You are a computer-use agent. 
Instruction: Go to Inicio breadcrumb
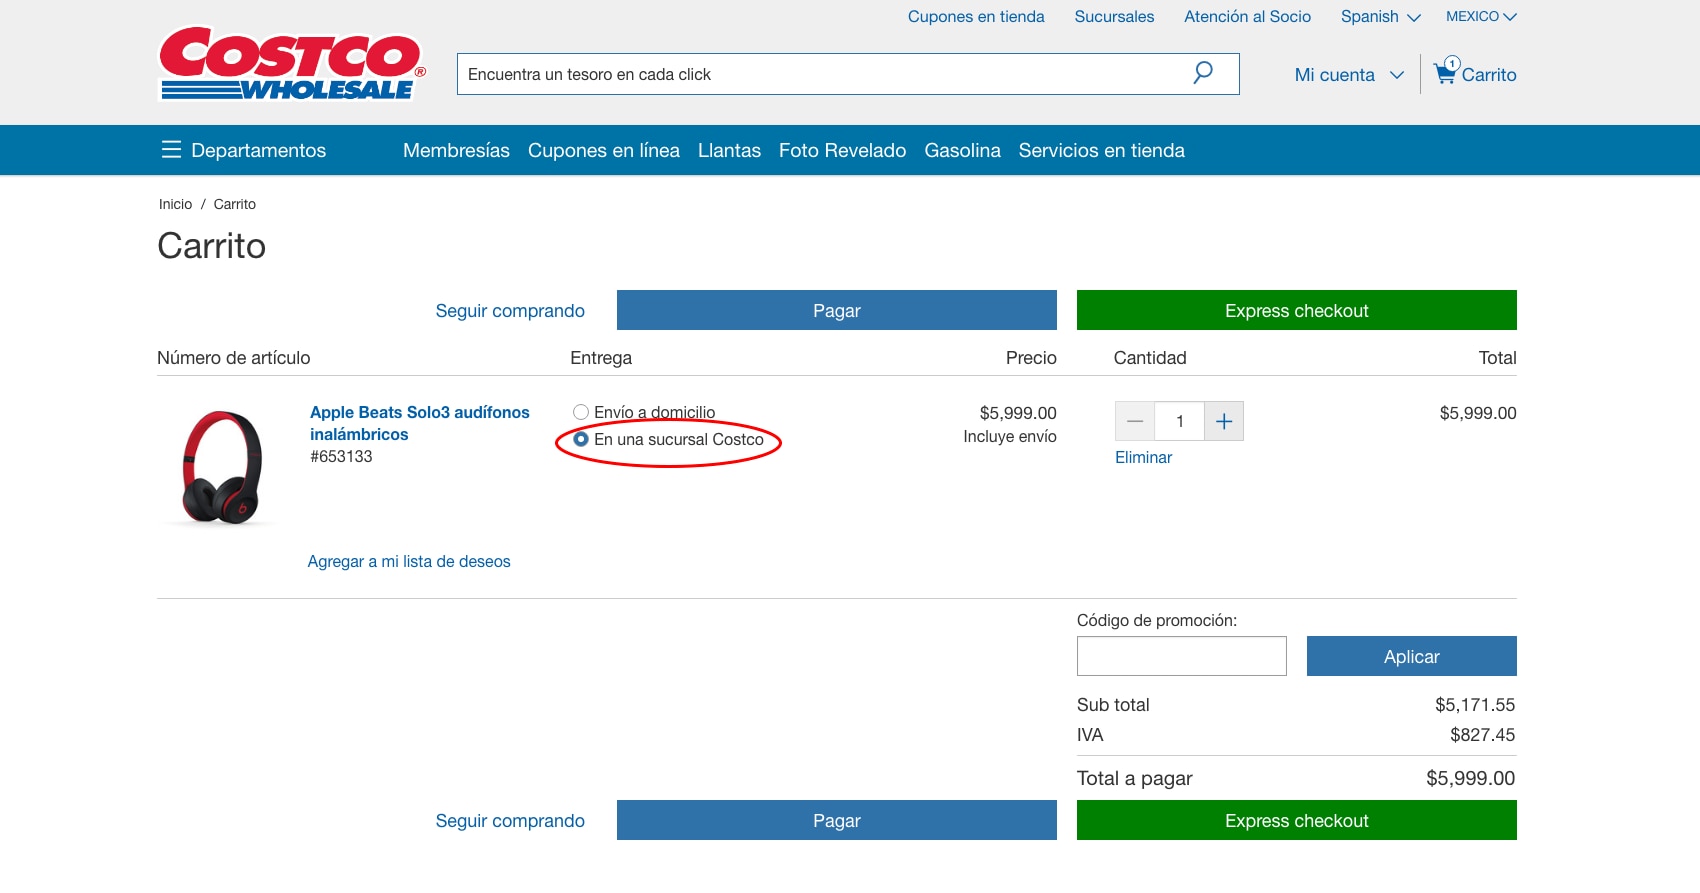tap(175, 204)
